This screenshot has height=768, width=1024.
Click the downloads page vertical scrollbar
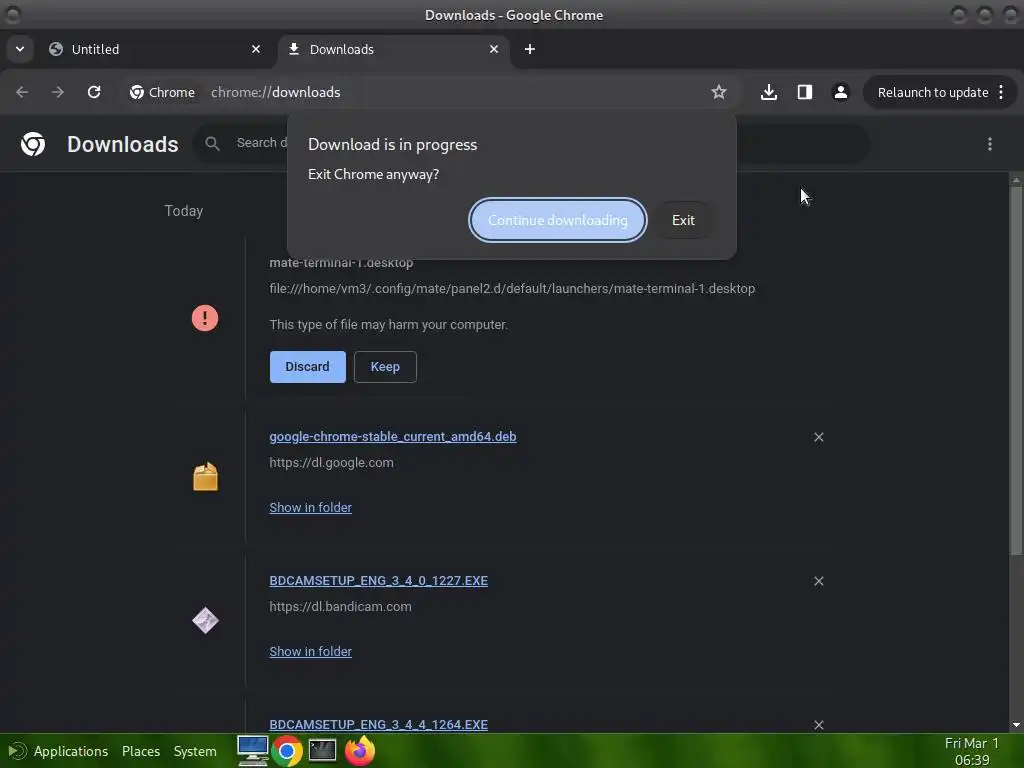coord(1016,371)
